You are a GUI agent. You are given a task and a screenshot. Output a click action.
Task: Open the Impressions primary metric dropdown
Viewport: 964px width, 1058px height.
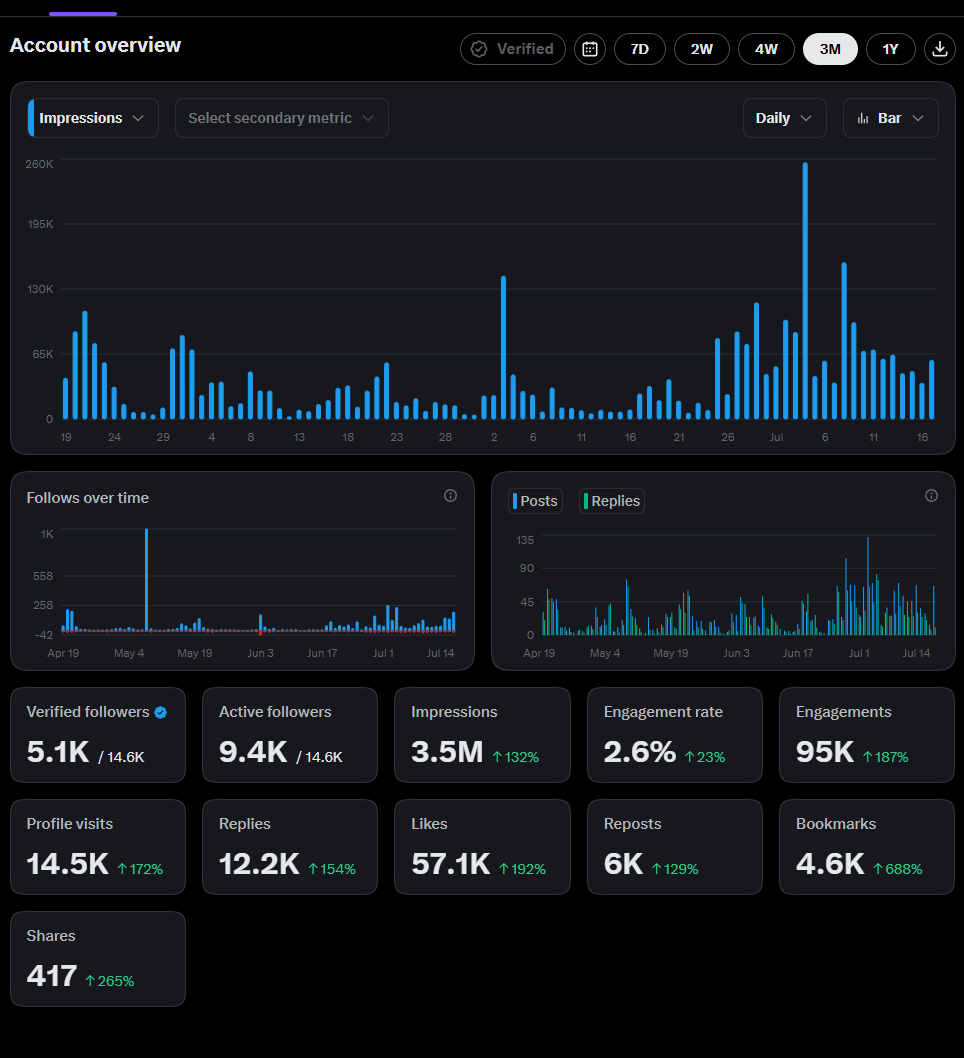point(93,118)
